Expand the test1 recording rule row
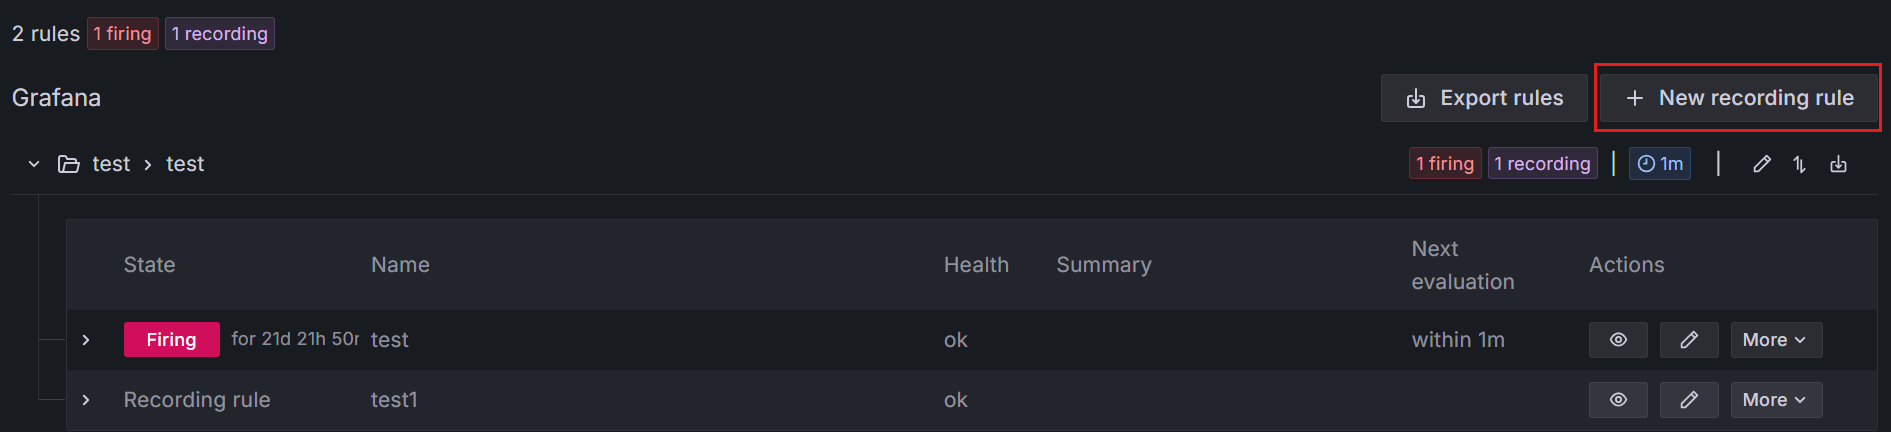Image resolution: width=1891 pixels, height=432 pixels. (x=86, y=400)
